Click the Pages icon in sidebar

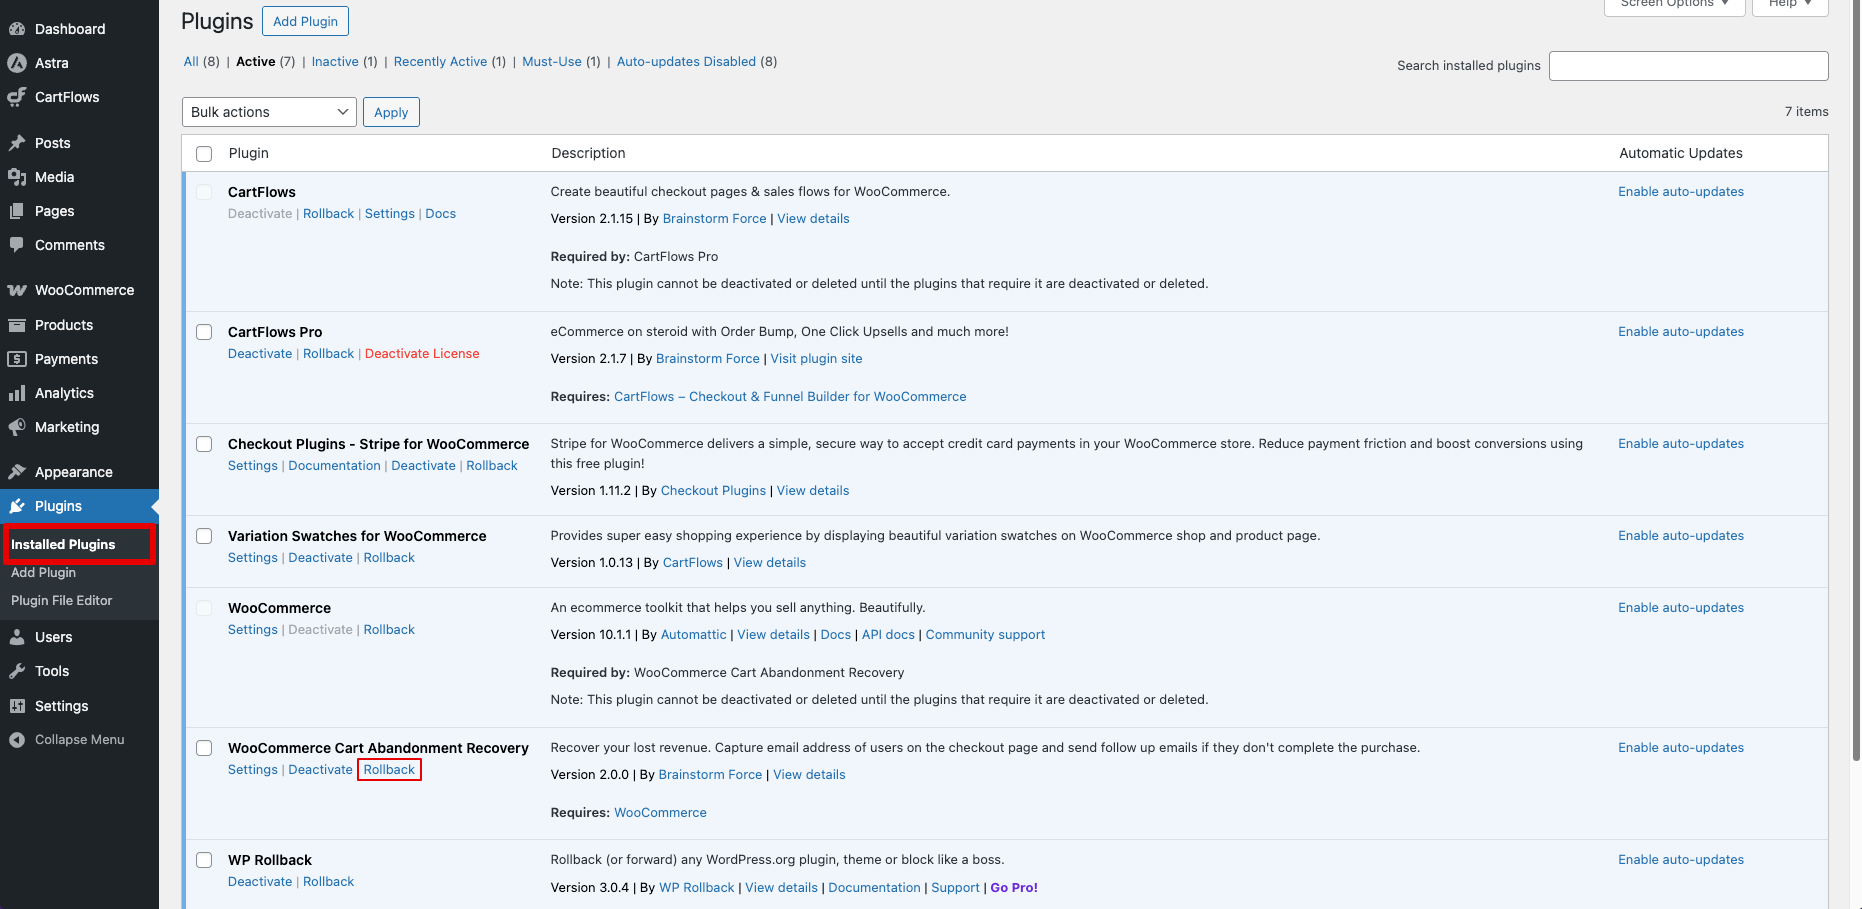click(x=17, y=211)
